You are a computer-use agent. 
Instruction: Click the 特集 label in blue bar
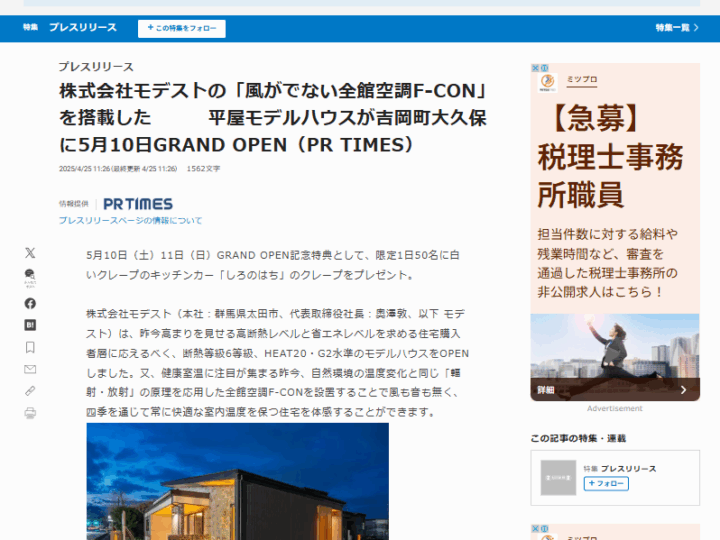(x=30, y=28)
